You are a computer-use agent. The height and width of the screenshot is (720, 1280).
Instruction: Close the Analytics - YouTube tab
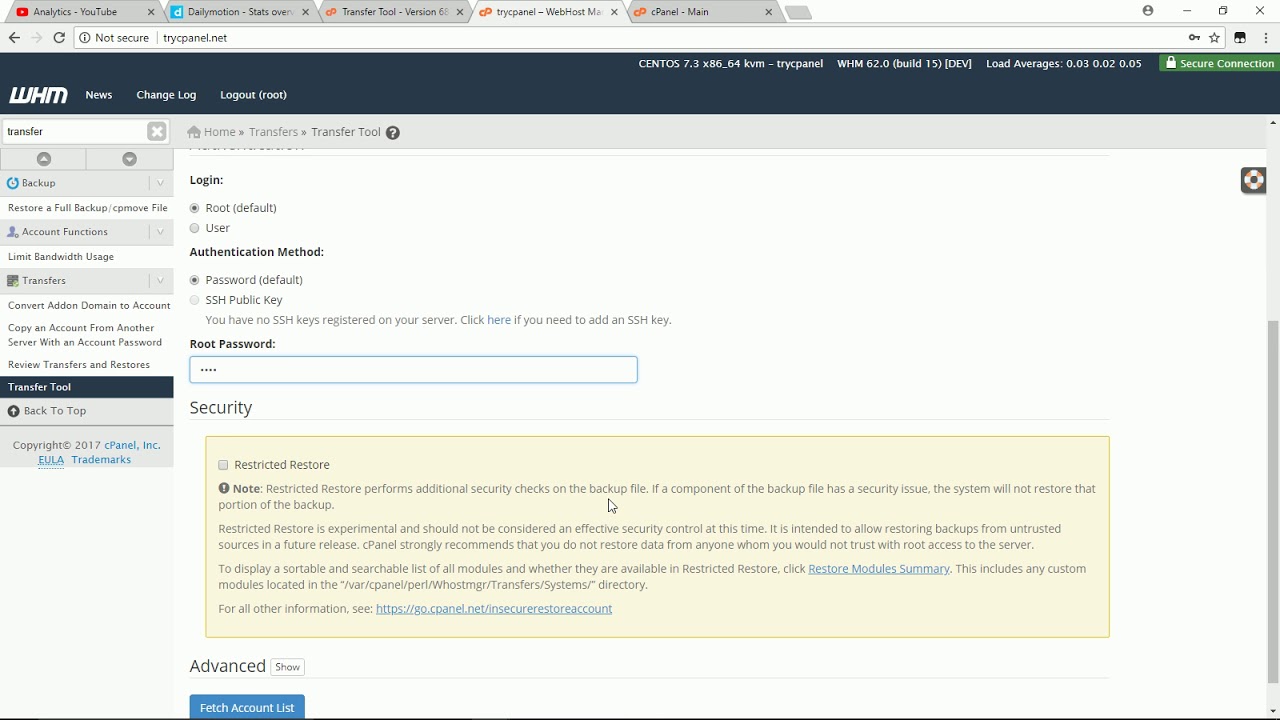coord(152,12)
